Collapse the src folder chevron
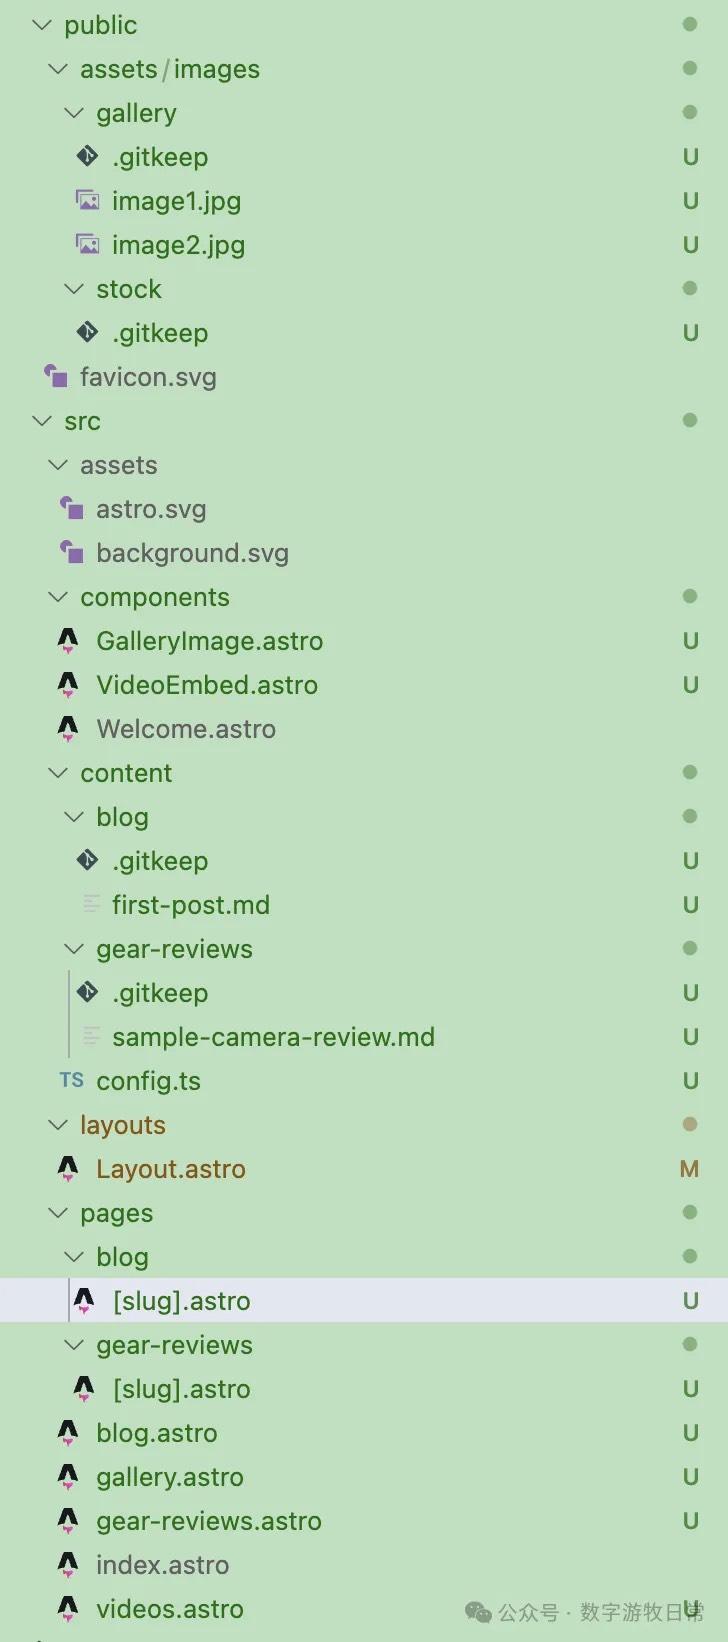This screenshot has height=1642, width=728. point(42,420)
